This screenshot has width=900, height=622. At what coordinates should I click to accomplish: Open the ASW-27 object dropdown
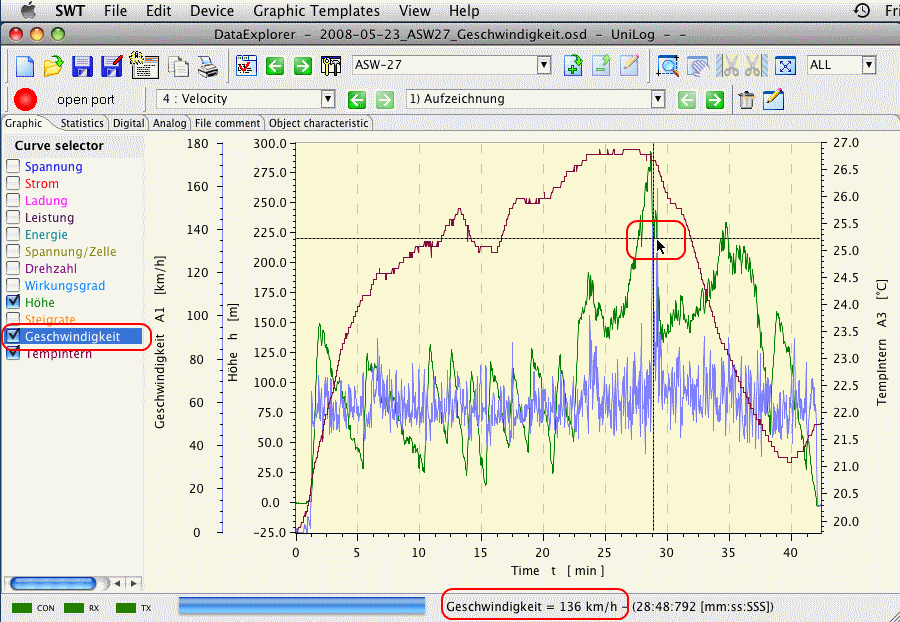coord(544,65)
